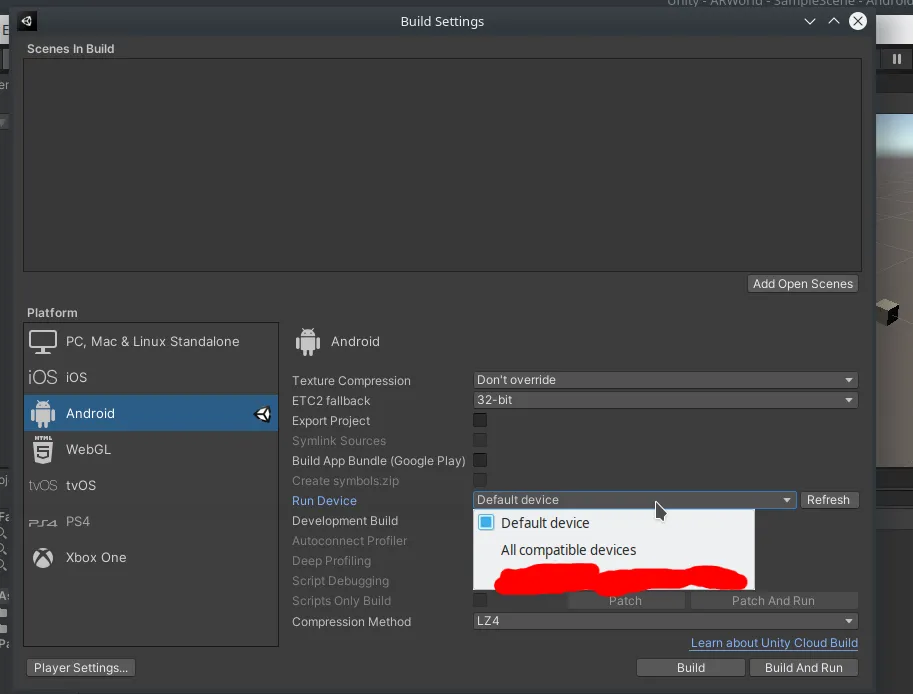Click the Build Settings window title

point(443,22)
